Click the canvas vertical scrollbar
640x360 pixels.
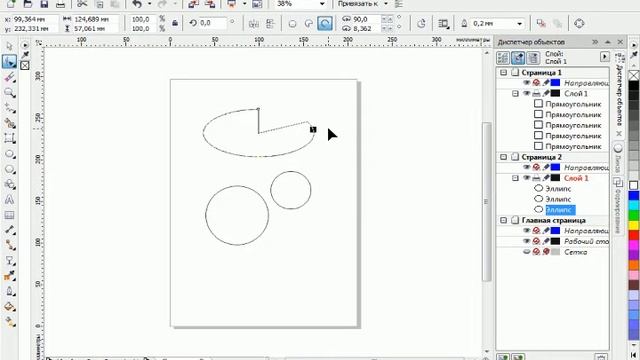(x=486, y=201)
